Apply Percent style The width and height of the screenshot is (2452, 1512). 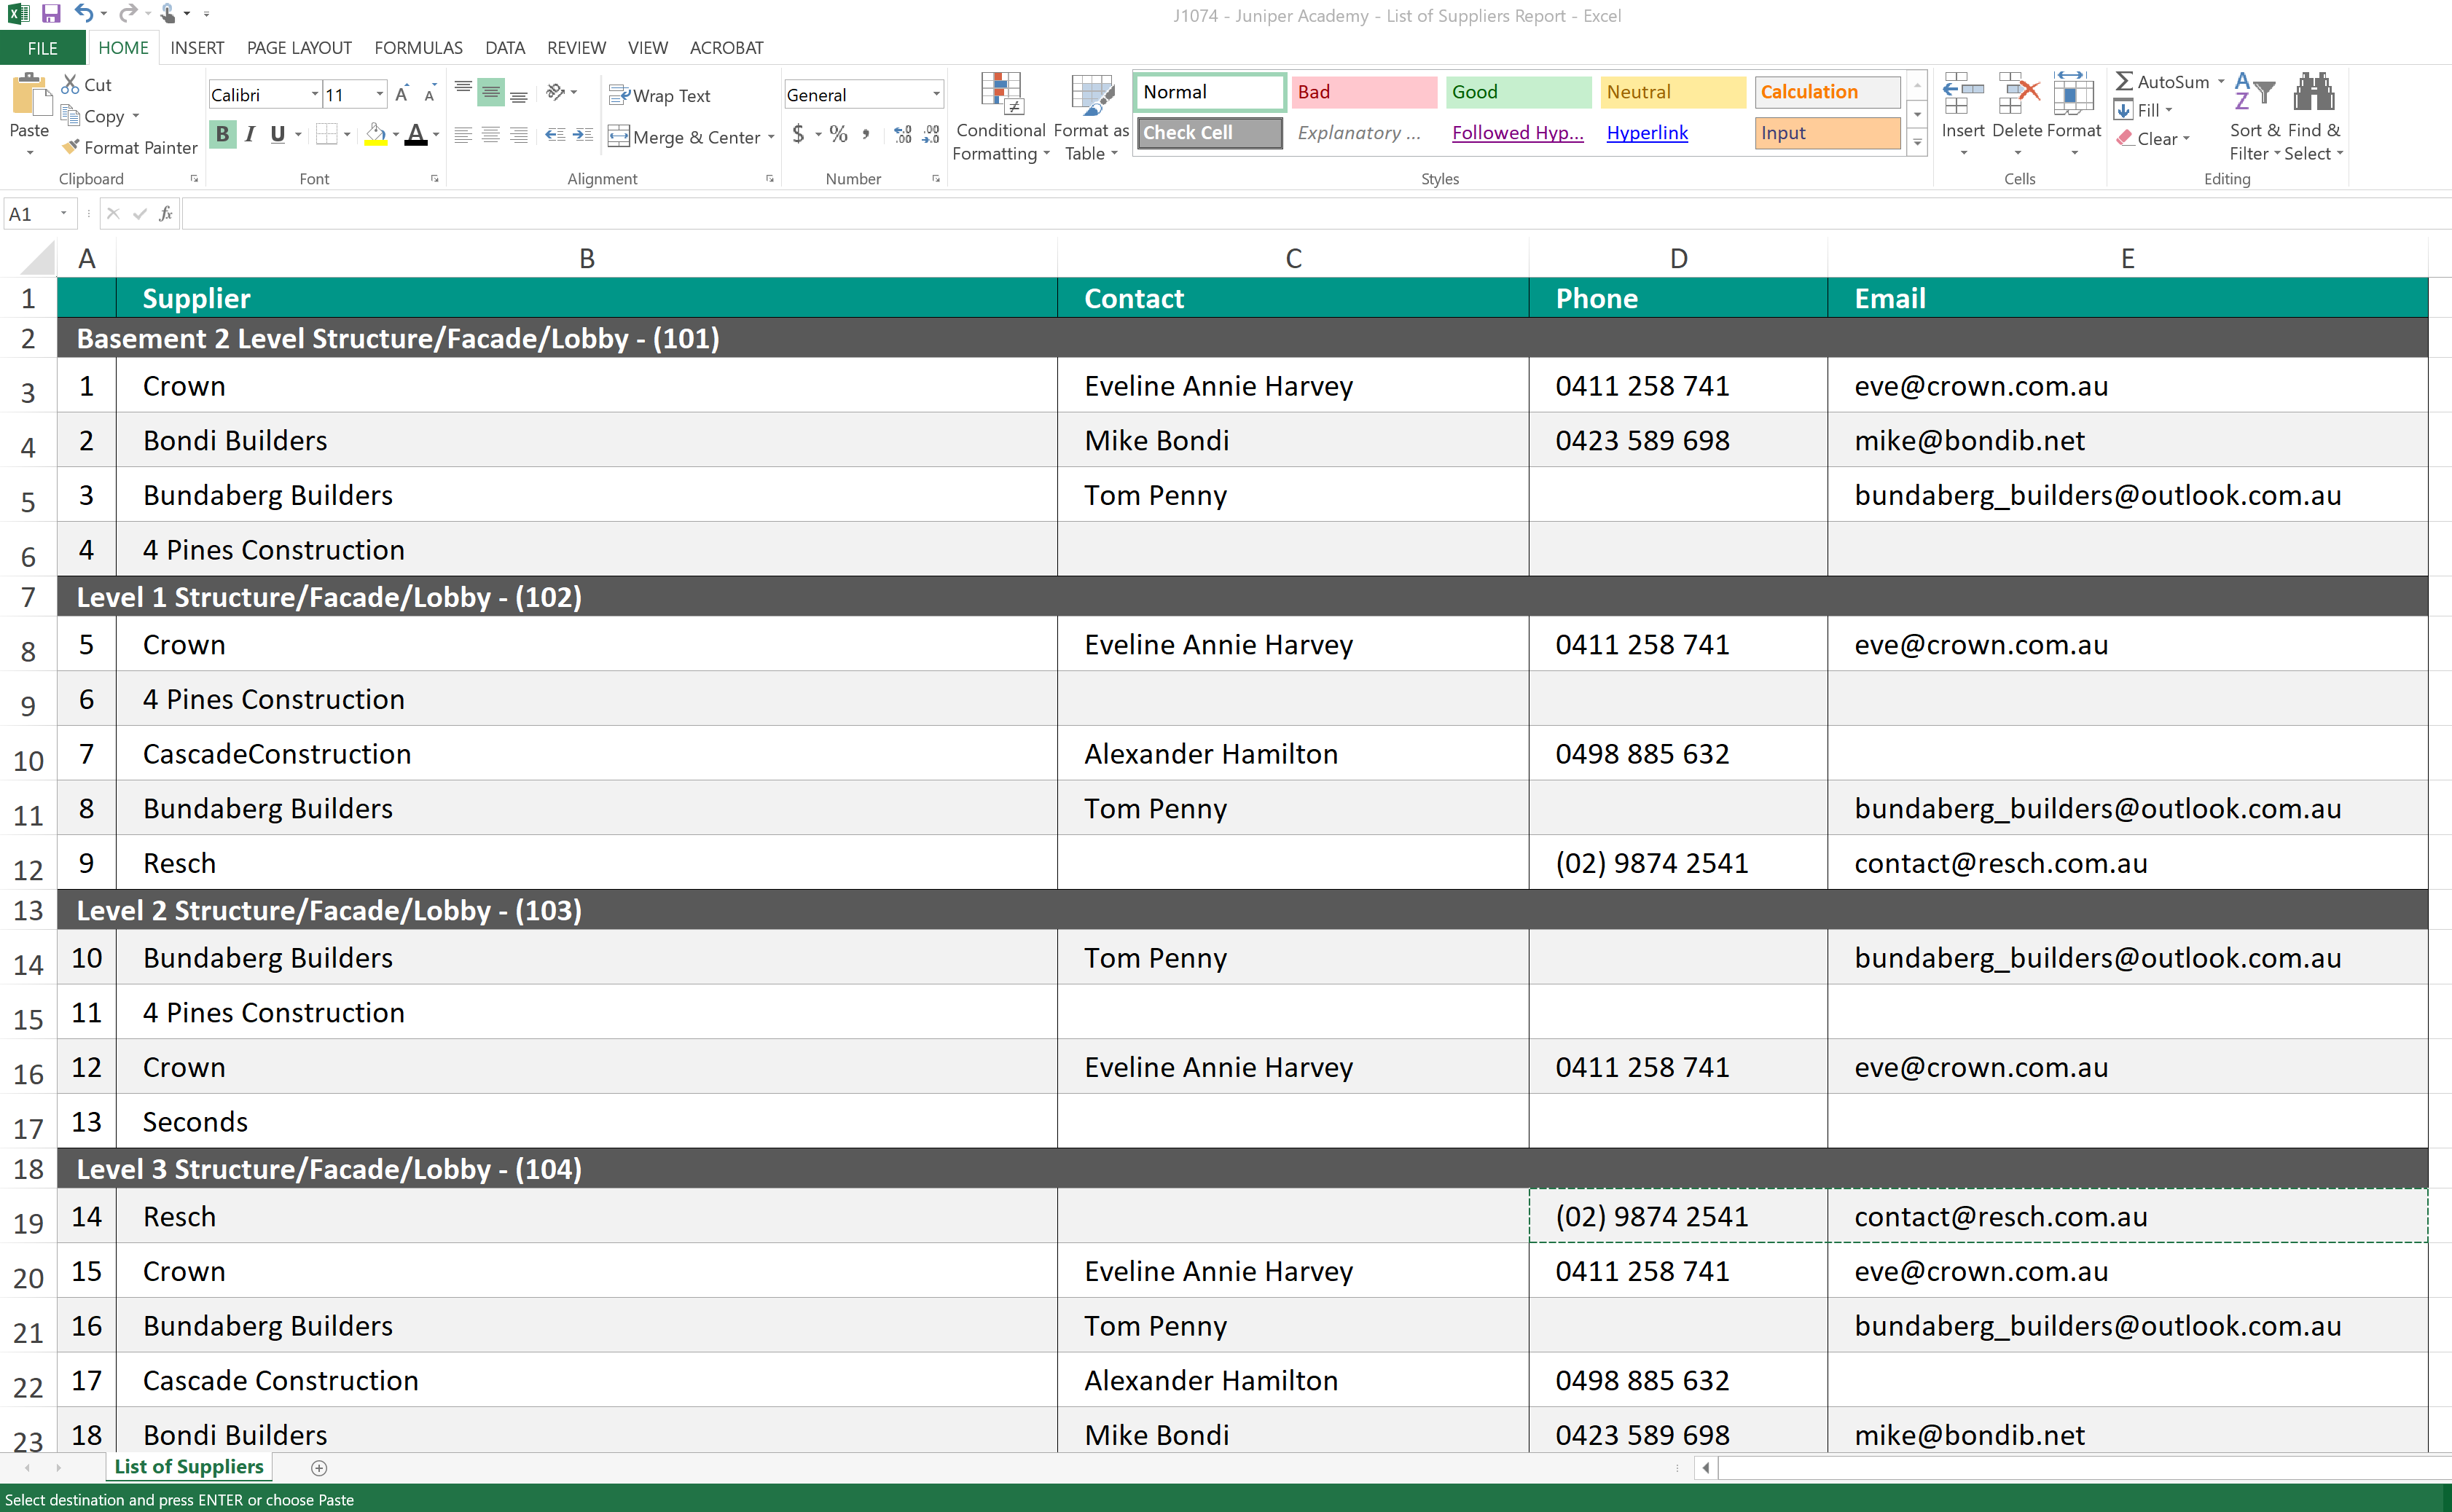click(839, 134)
